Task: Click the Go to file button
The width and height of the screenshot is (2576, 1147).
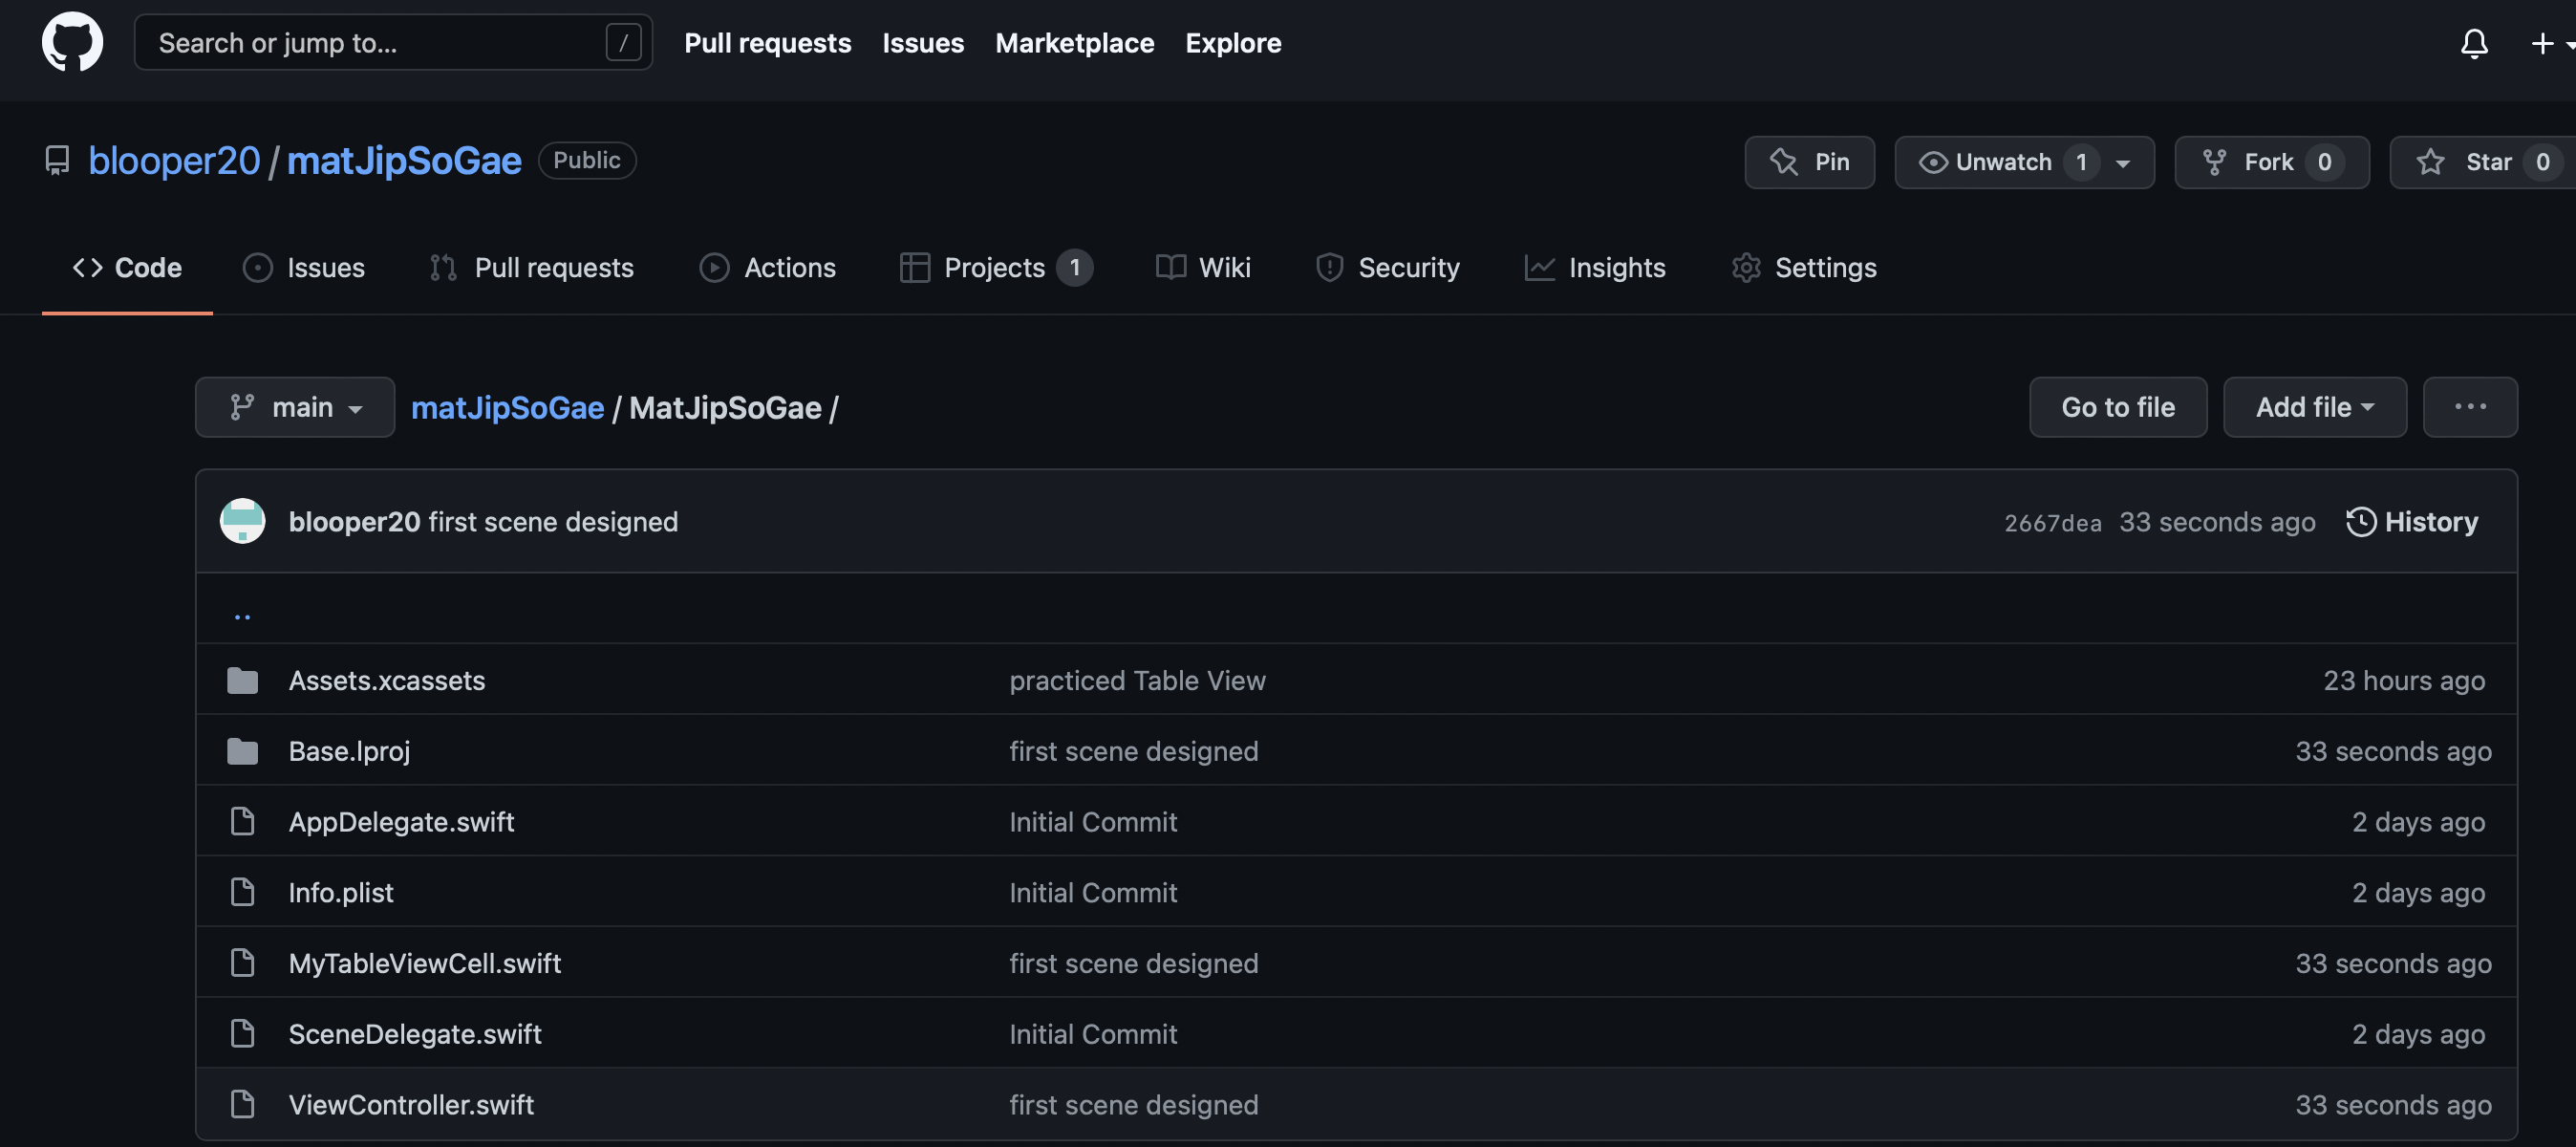Action: coord(2117,407)
